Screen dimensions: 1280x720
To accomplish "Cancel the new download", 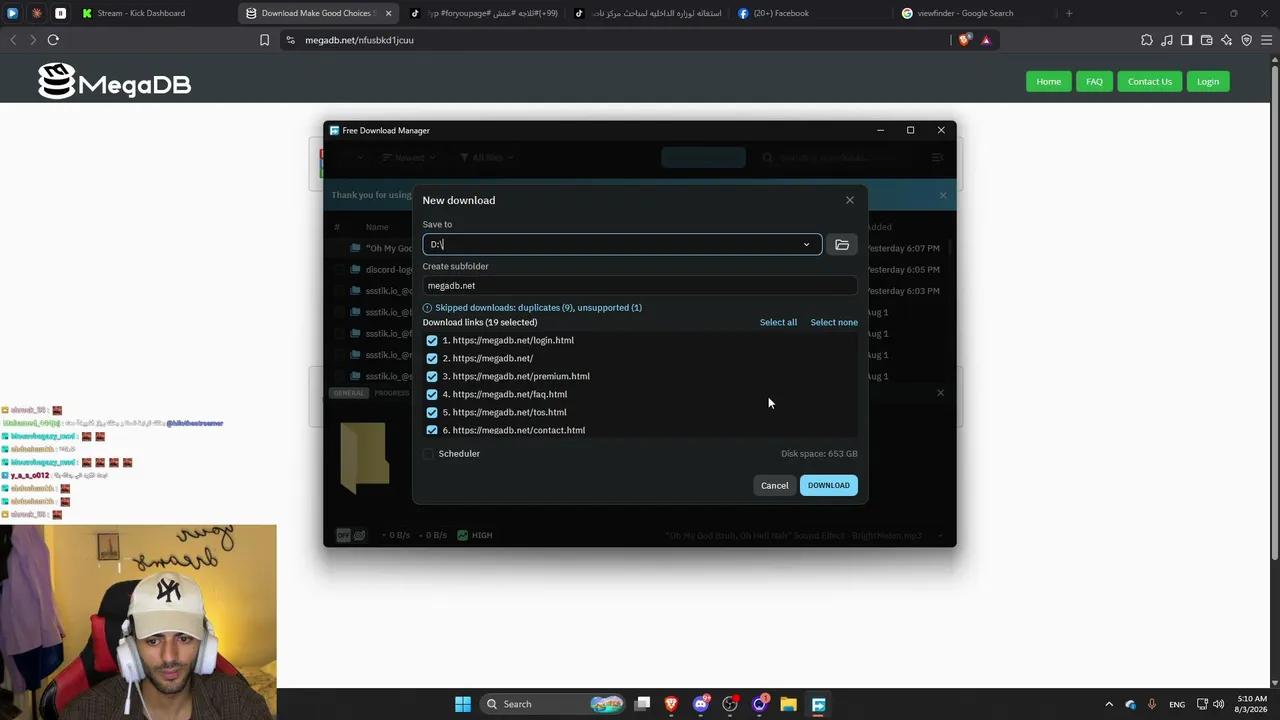I will tap(774, 486).
